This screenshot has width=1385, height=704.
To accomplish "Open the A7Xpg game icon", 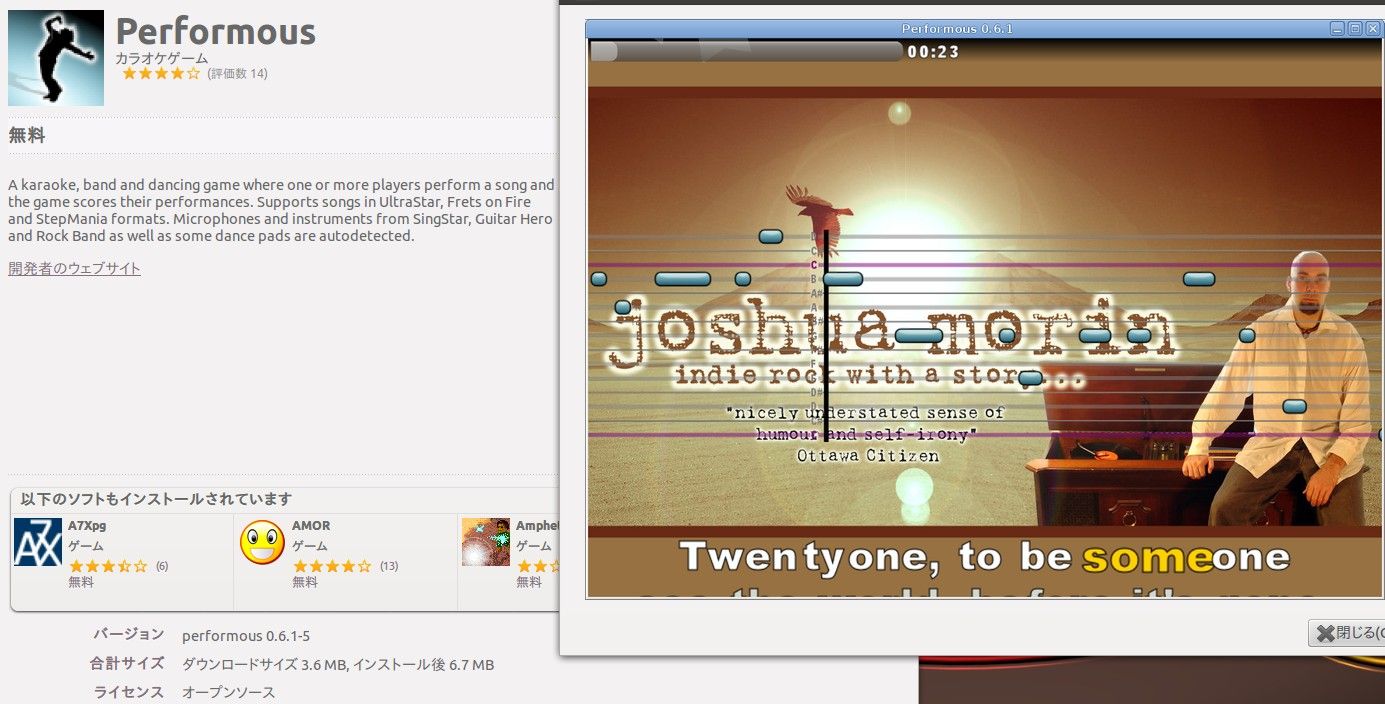I will click(38, 542).
